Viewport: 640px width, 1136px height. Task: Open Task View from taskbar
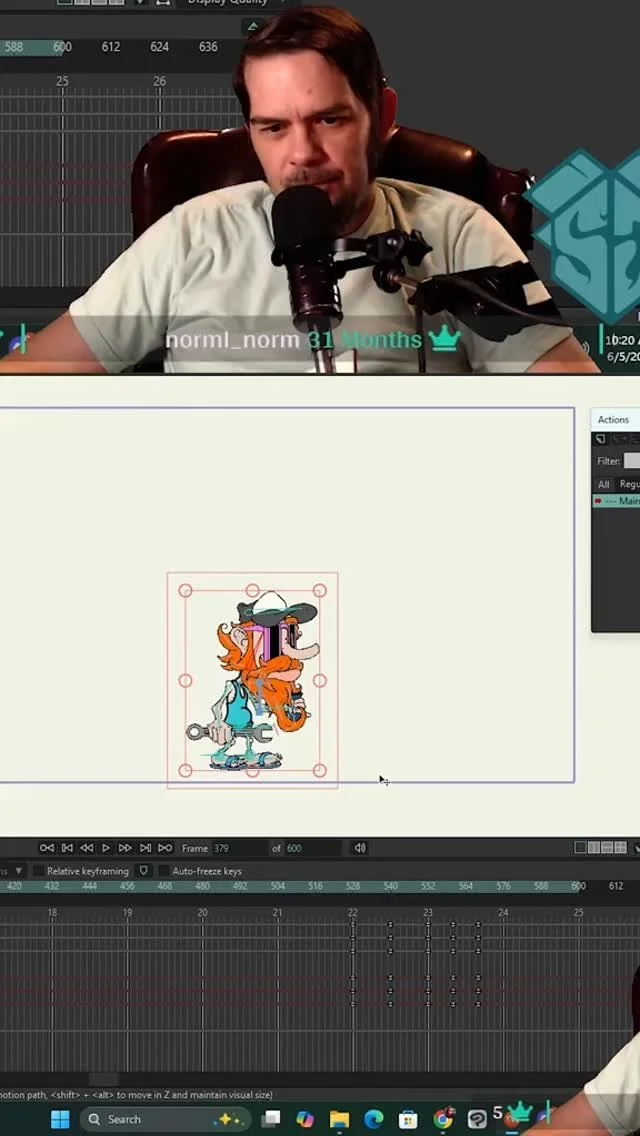click(x=271, y=1119)
